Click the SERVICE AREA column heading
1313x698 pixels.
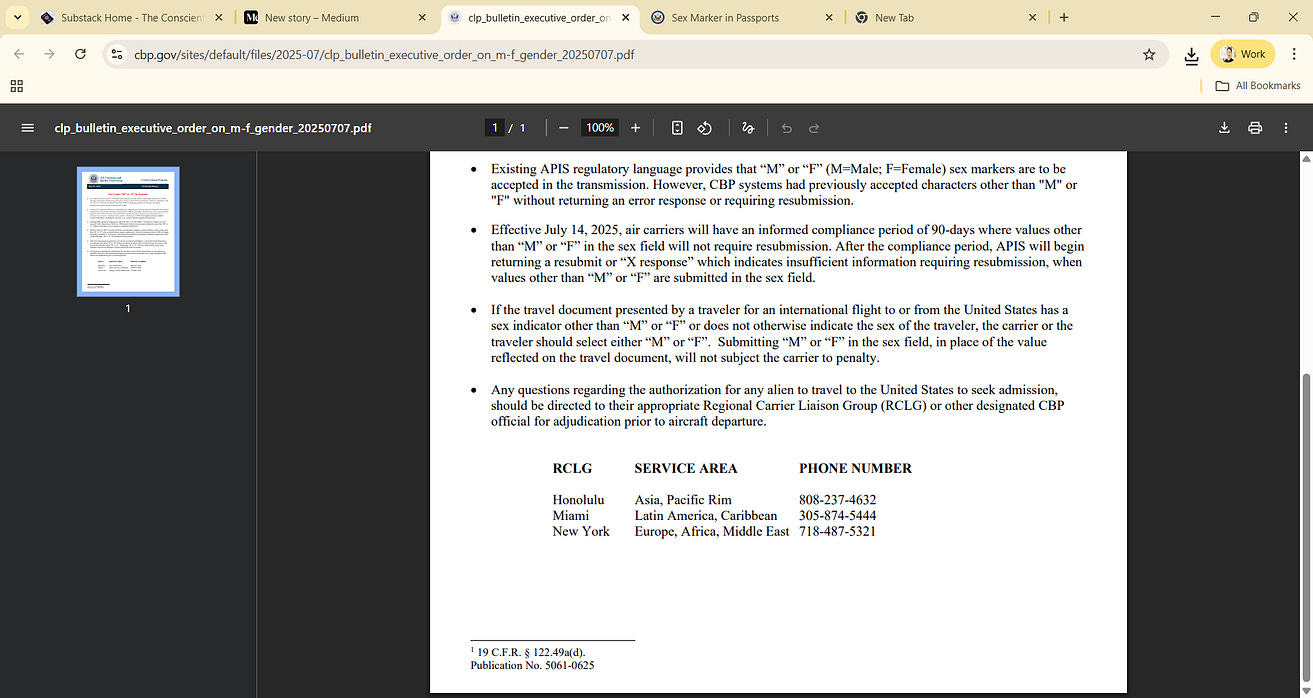click(686, 468)
